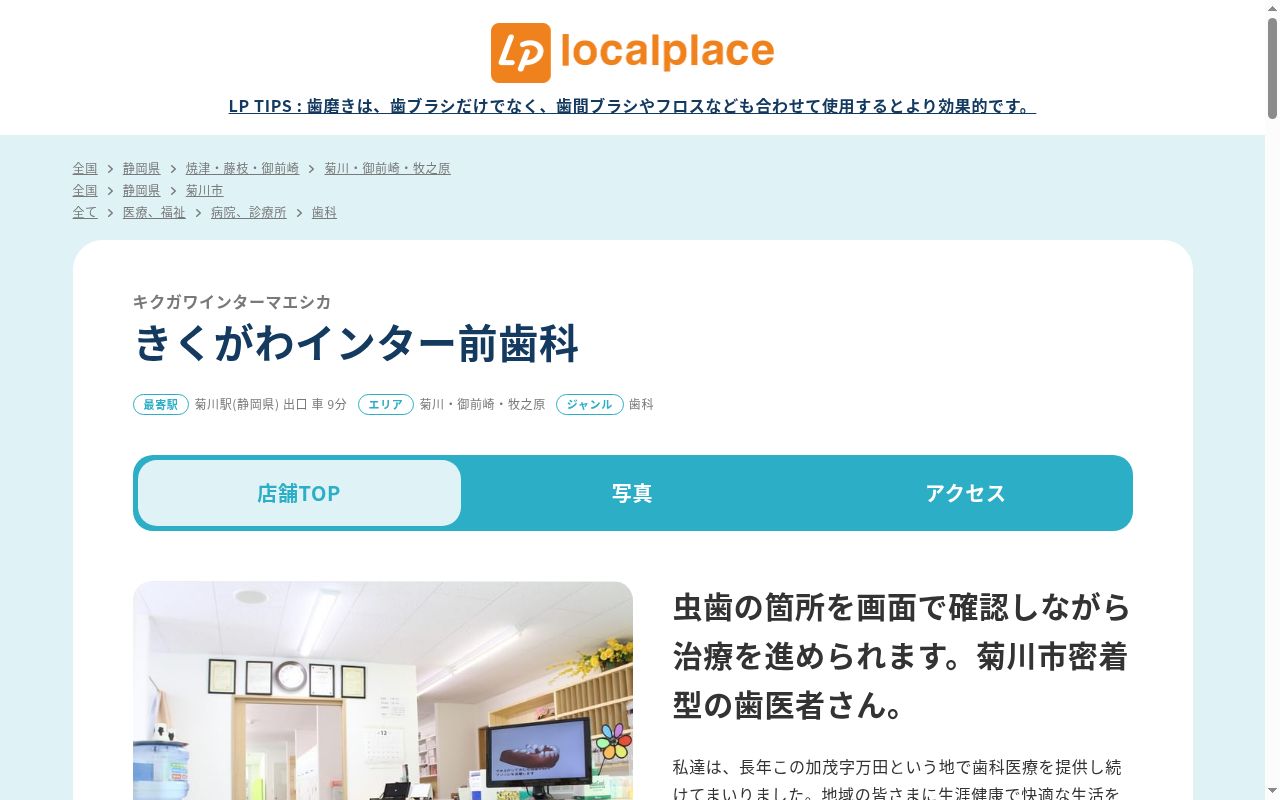Click the 虫歯の箇所を画面で確認 headline

pyautogui.click(x=902, y=656)
